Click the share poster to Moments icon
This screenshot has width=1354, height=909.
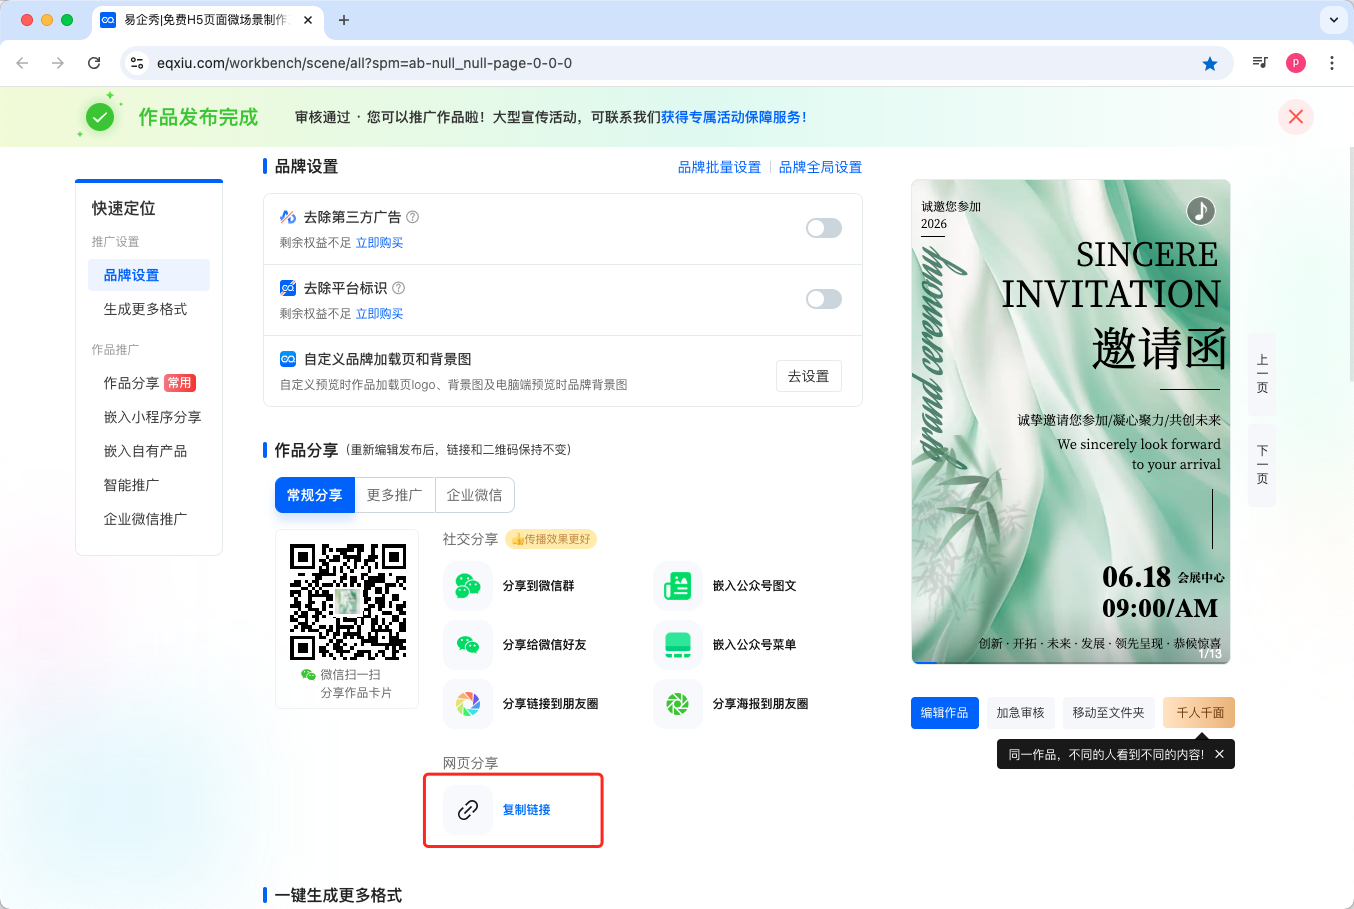[x=678, y=704]
